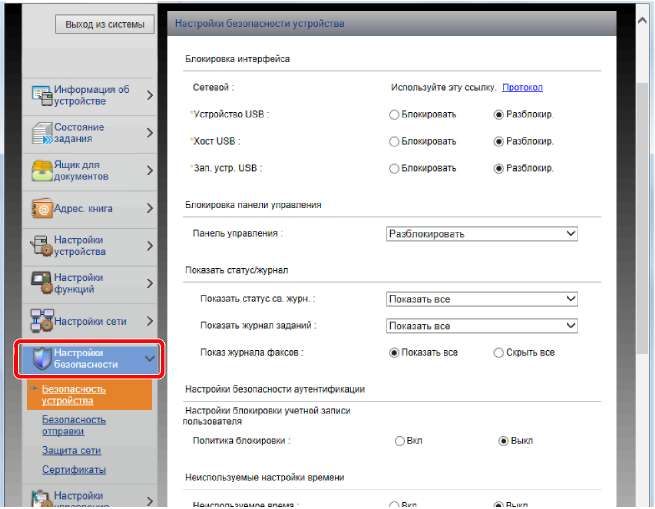
Task: Click the Информация об устройстве icon
Action: point(41,95)
